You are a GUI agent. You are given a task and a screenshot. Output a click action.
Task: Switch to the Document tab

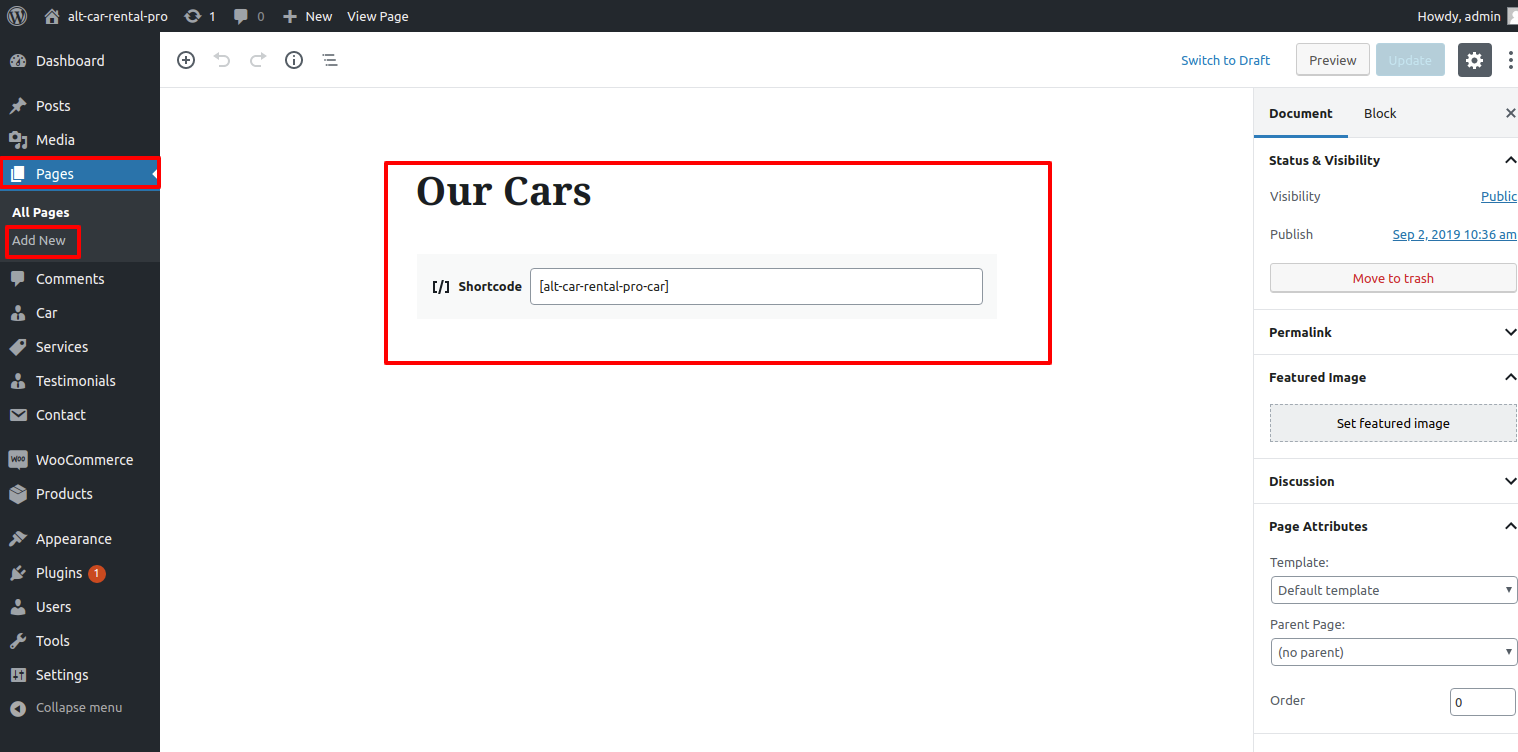coord(1301,113)
